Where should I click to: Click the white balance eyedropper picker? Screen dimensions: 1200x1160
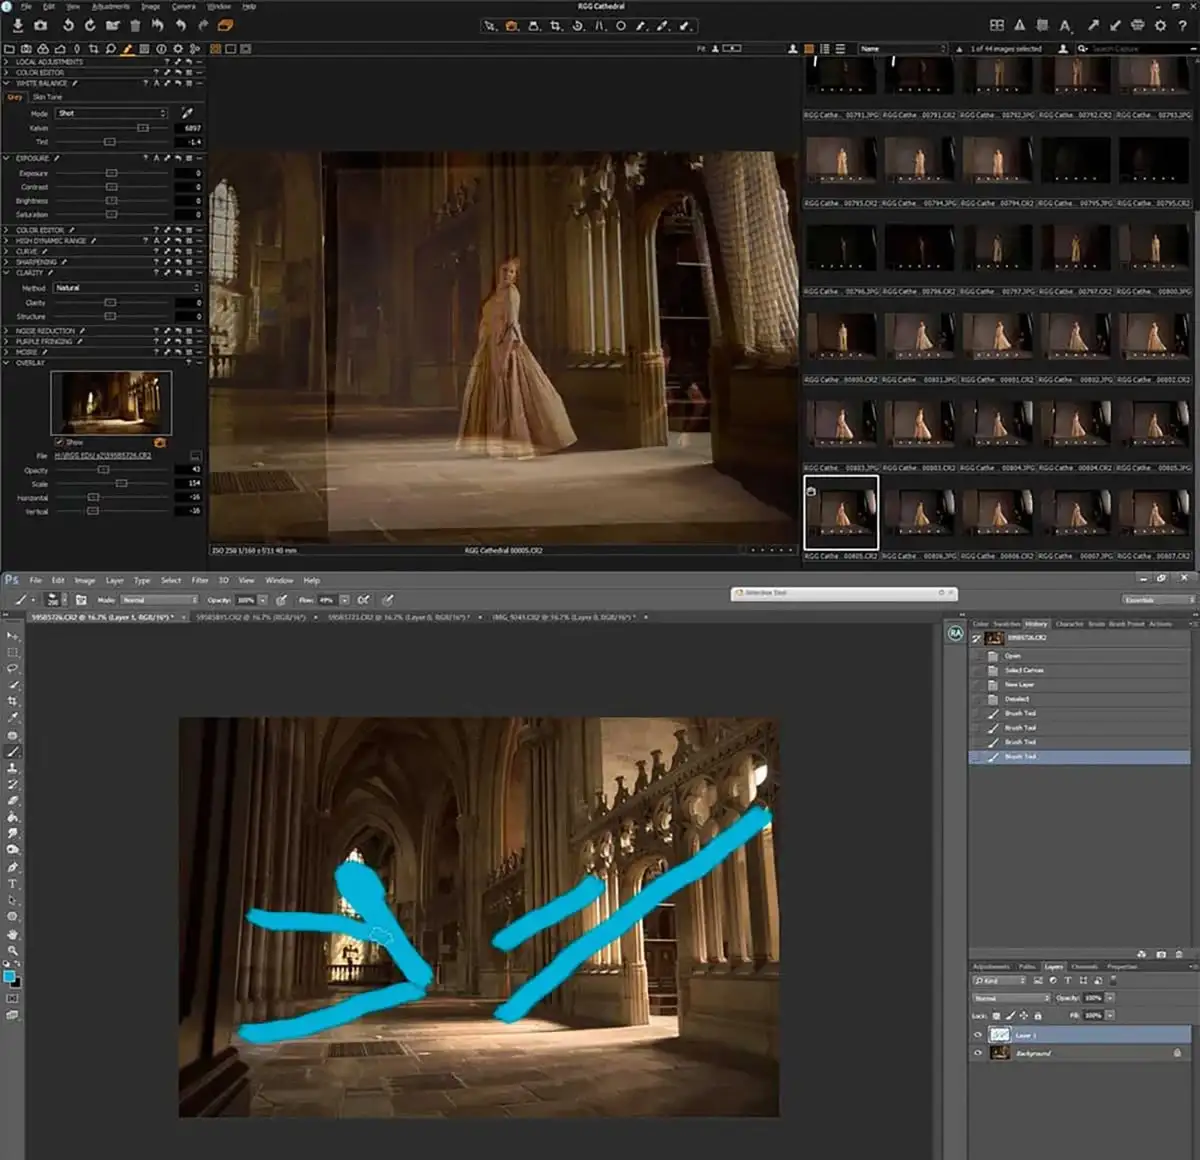[187, 113]
